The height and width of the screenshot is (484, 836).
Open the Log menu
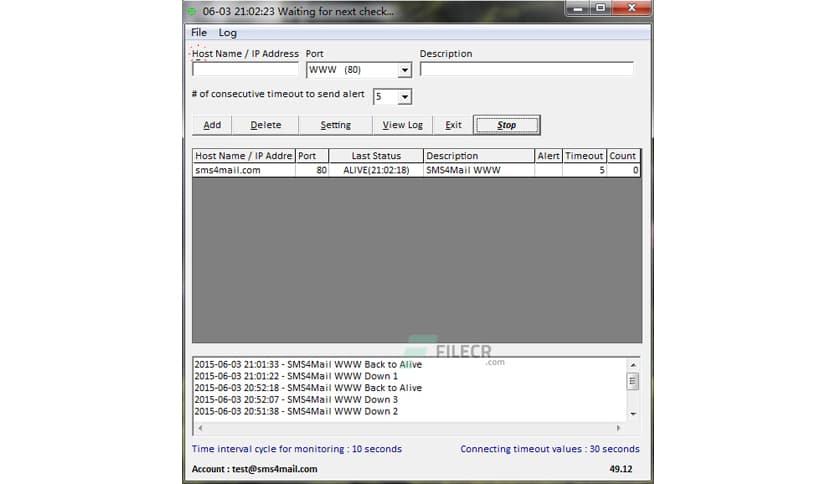[228, 33]
